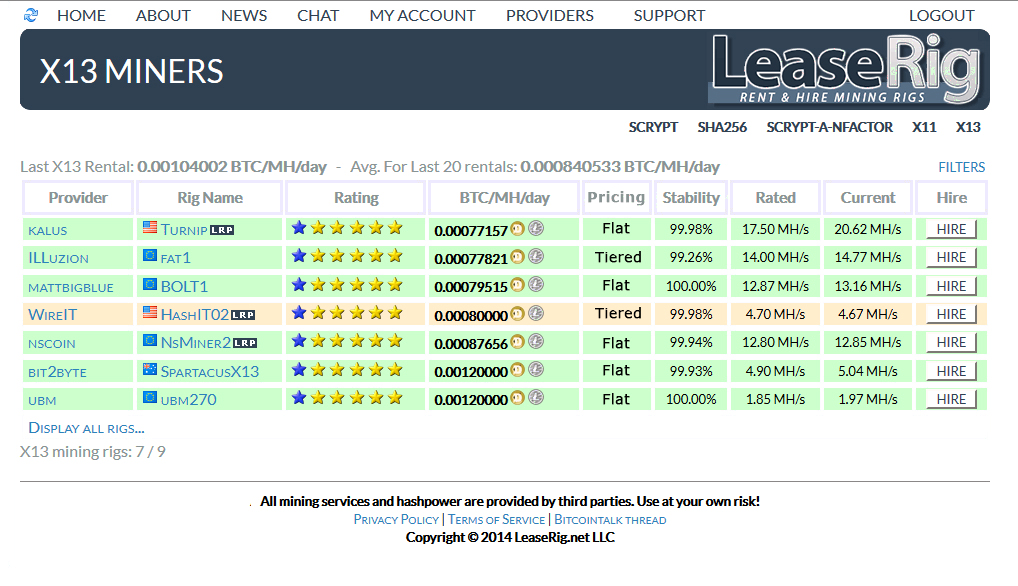Viewport: 1018px width, 586px height.
Task: Click LOGOUT in the top navigation
Action: [941, 16]
